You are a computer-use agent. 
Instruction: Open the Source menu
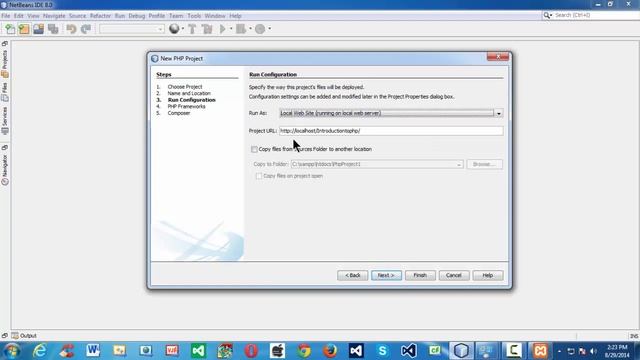pos(78,16)
